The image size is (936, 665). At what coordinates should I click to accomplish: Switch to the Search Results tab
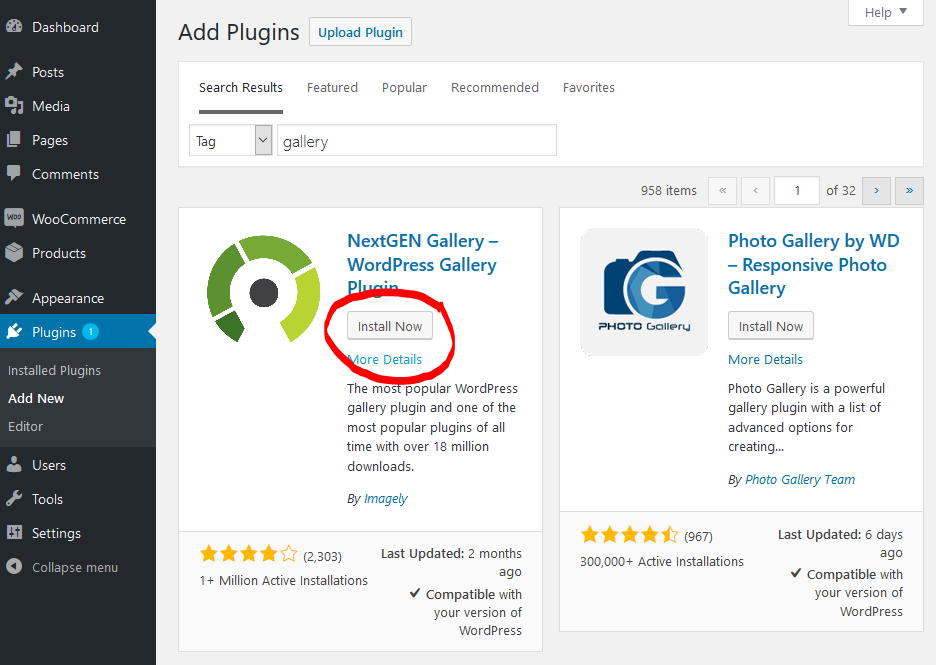coord(241,88)
